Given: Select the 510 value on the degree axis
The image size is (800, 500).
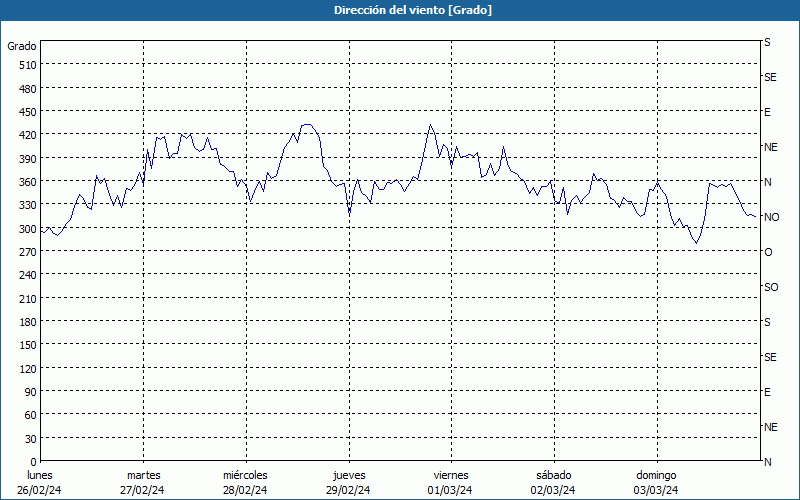Looking at the screenshot, I should click(28, 65).
